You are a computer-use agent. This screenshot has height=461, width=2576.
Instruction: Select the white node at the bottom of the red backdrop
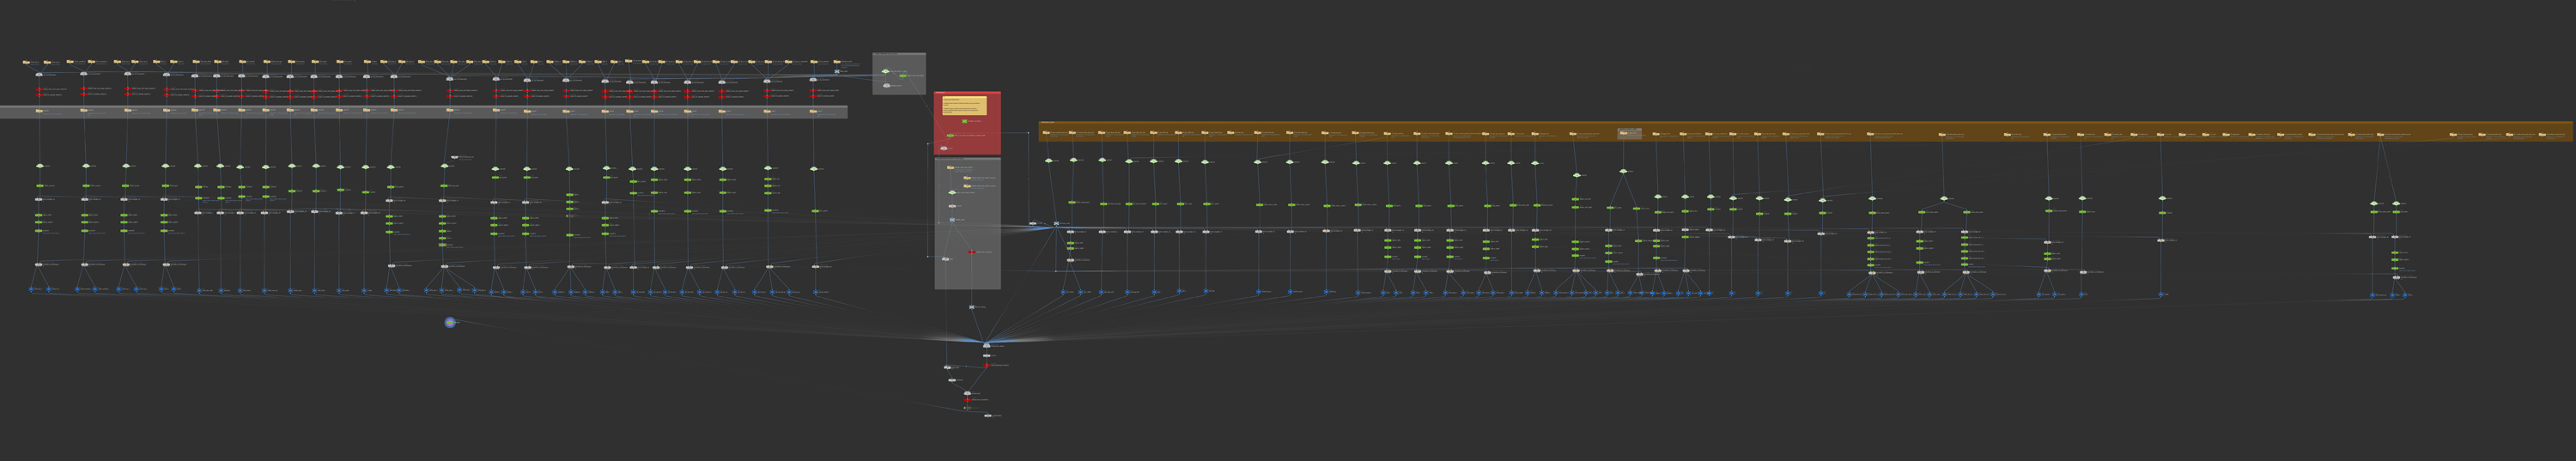click(x=944, y=148)
